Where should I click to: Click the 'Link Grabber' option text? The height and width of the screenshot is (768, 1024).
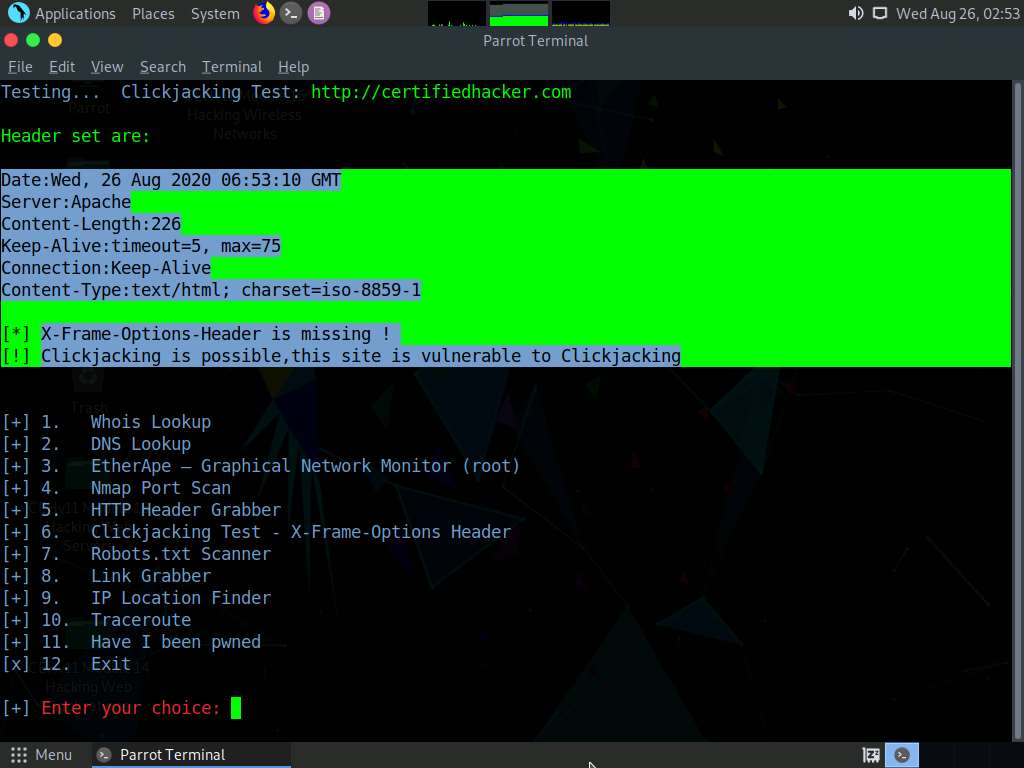pos(151,576)
